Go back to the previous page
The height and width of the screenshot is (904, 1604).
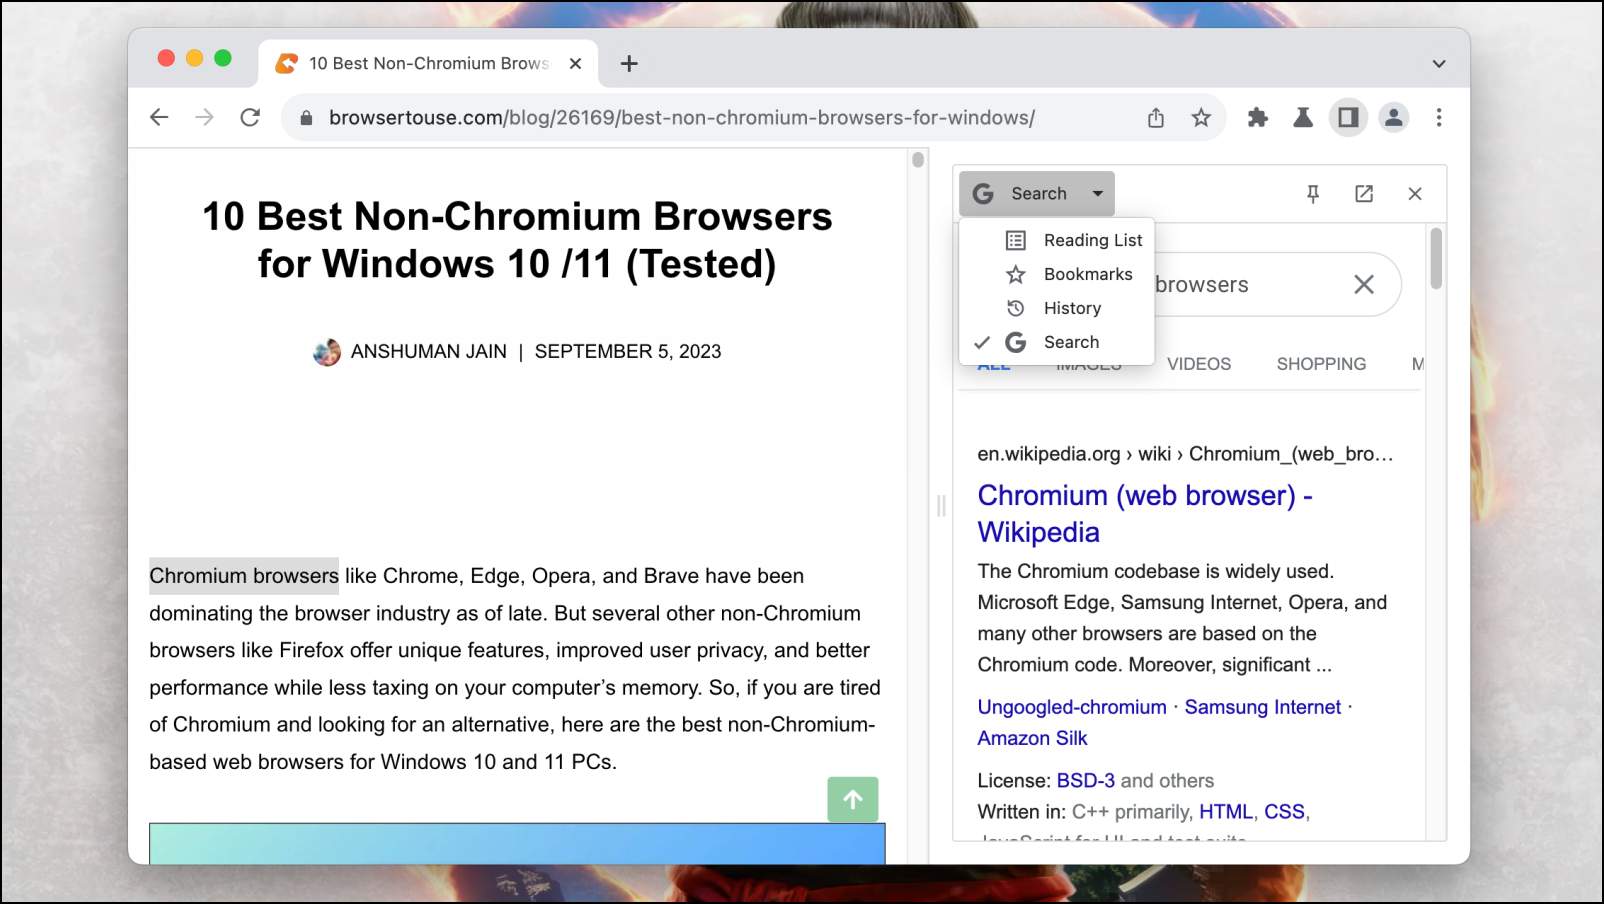coord(159,117)
